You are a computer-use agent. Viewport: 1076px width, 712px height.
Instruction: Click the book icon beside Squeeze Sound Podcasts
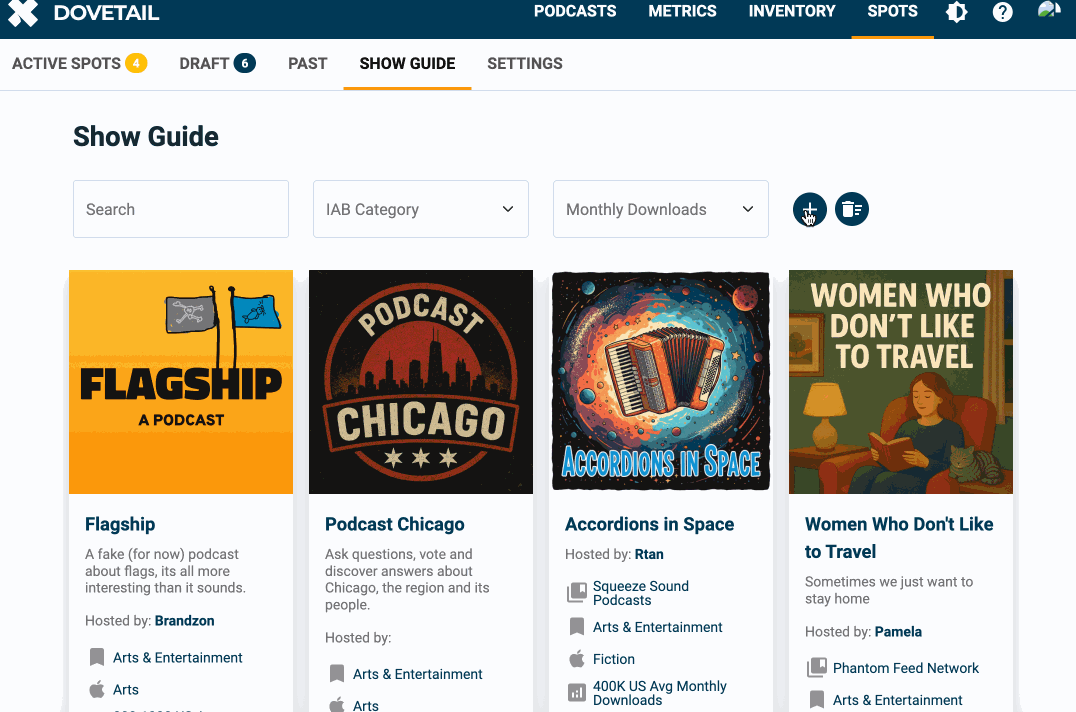pos(577,592)
